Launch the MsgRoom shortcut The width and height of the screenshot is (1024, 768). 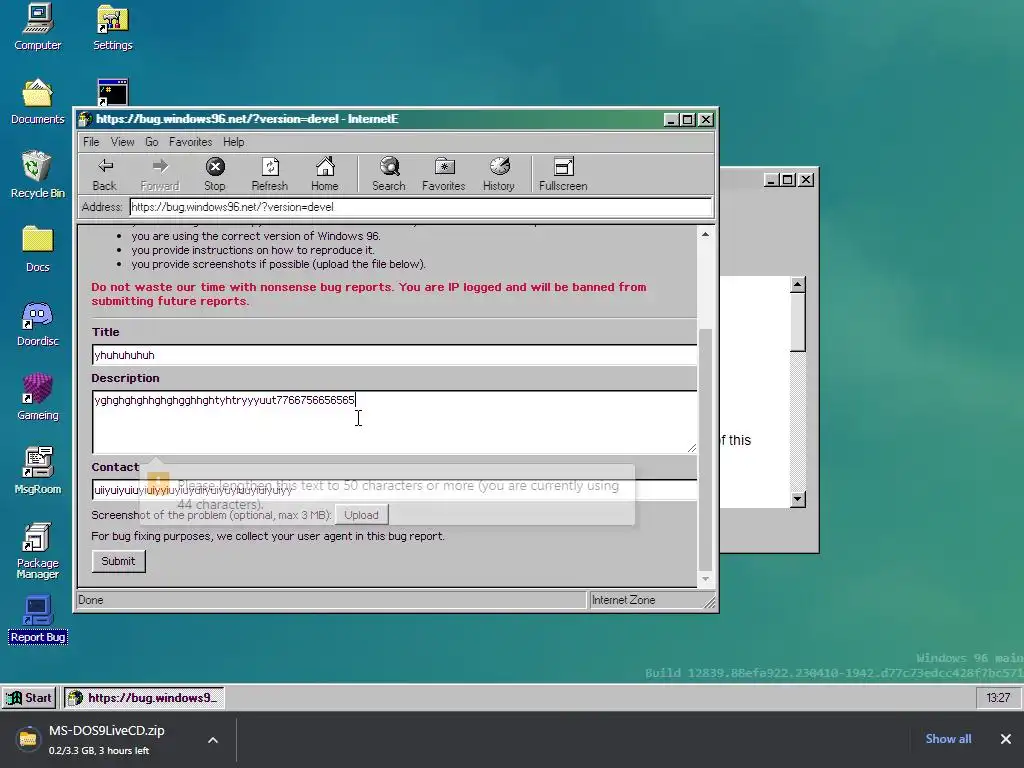pyautogui.click(x=37, y=471)
